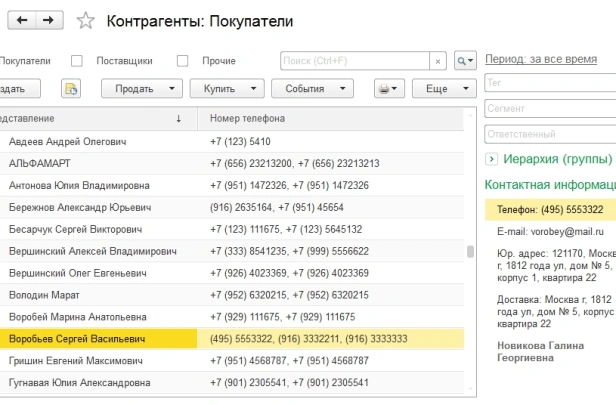Expand the Иерархия (группы) section
The height and width of the screenshot is (405, 616).
[x=491, y=159]
